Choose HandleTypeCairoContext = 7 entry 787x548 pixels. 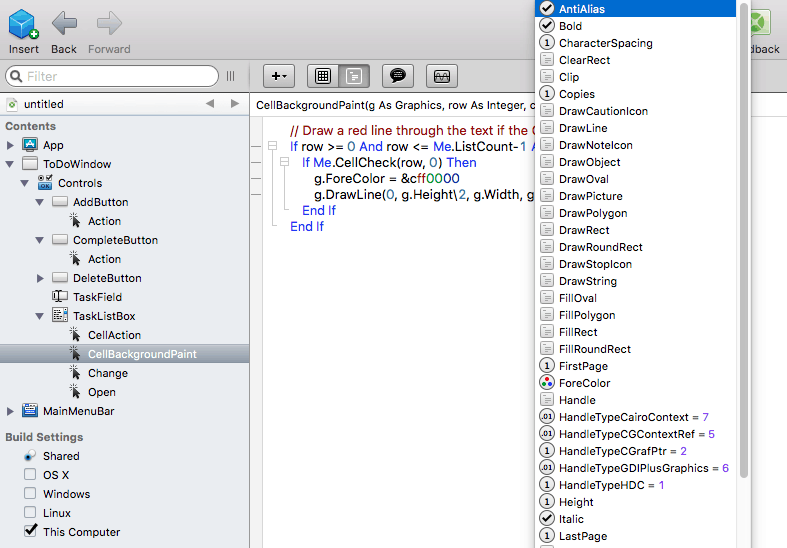click(x=635, y=417)
